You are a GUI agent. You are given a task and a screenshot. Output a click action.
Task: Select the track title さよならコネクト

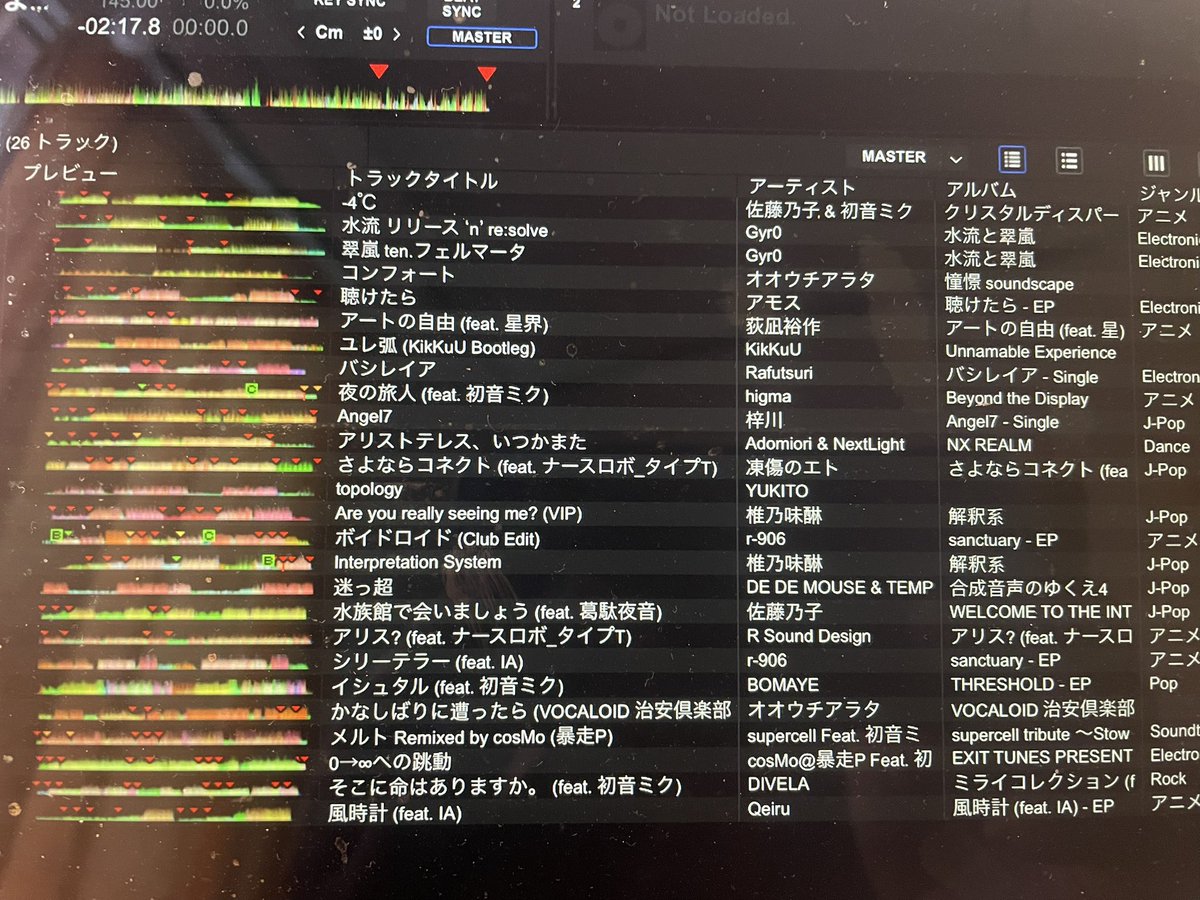413,465
